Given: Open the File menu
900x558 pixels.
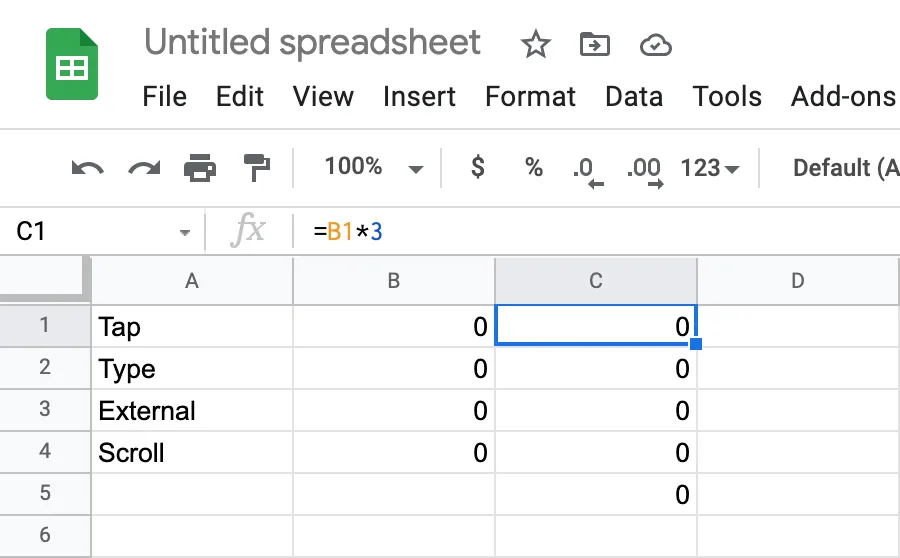Looking at the screenshot, I should click(x=165, y=97).
